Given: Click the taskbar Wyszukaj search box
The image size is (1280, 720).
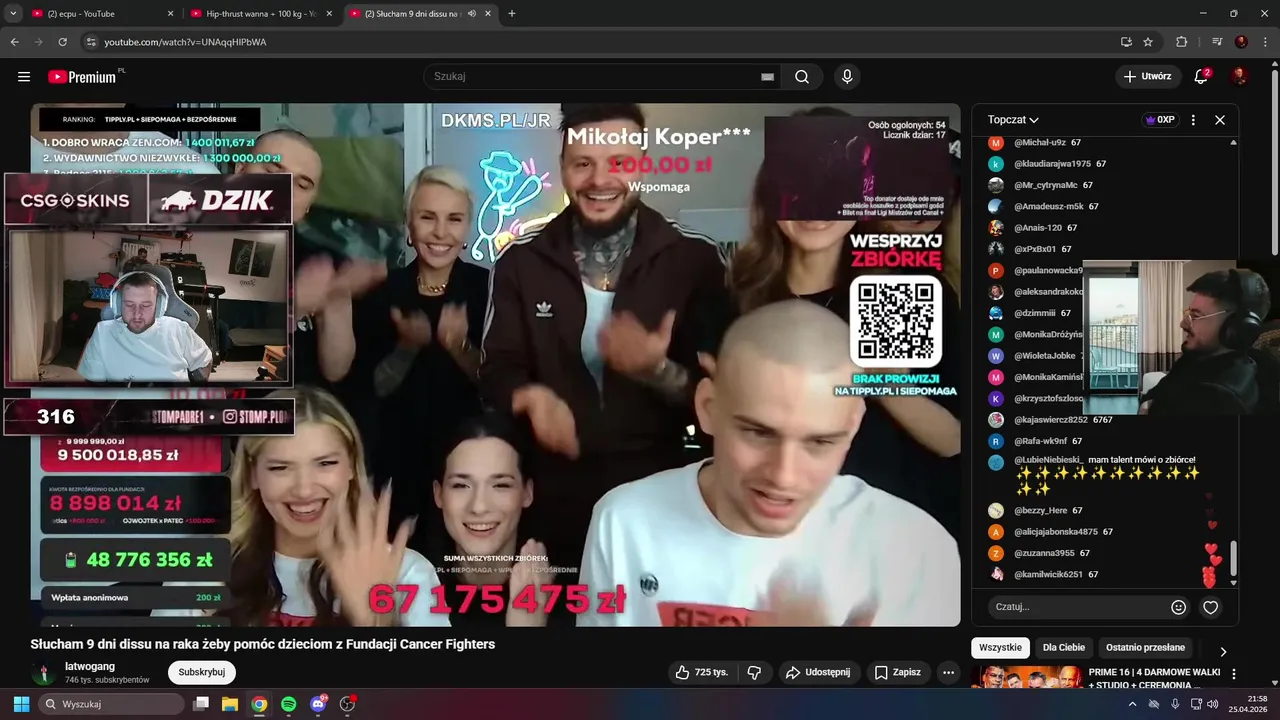Looking at the screenshot, I should click(112, 704).
